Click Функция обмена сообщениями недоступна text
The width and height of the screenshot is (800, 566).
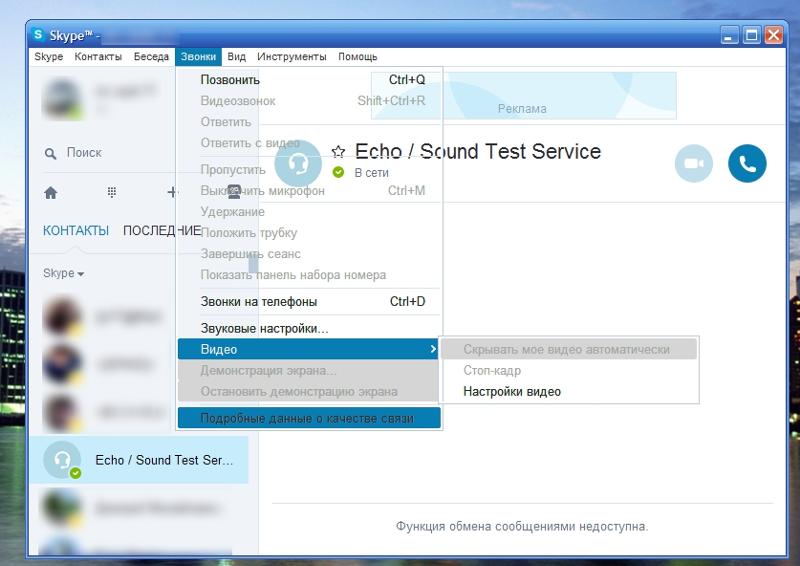click(522, 526)
